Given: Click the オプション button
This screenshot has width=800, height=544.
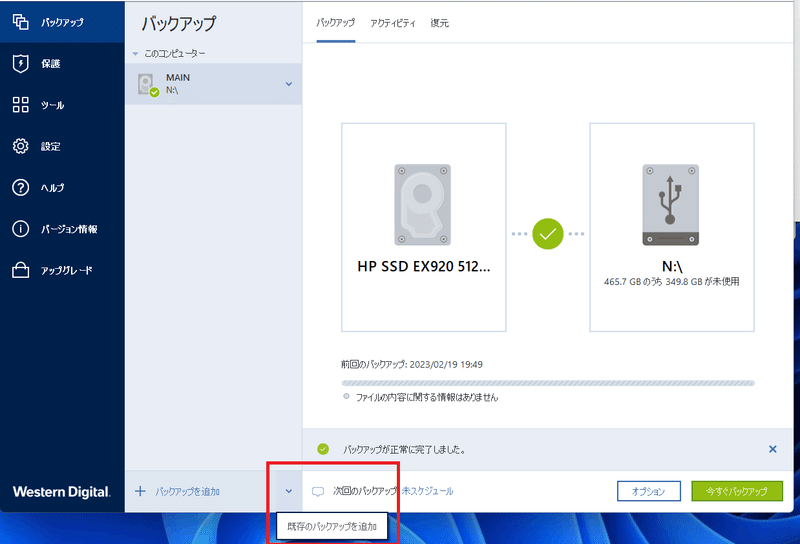Looking at the screenshot, I should (648, 491).
